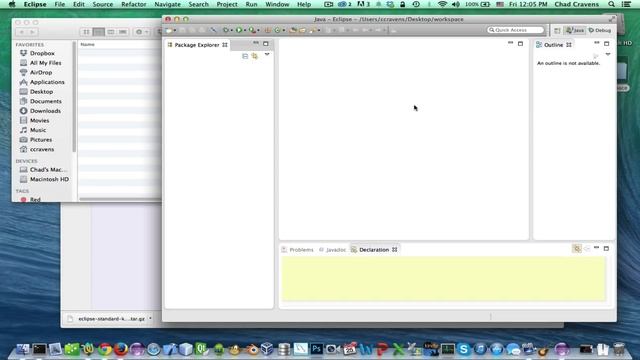Click the Open Perspective icon
The height and width of the screenshot is (360, 640).
(557, 31)
